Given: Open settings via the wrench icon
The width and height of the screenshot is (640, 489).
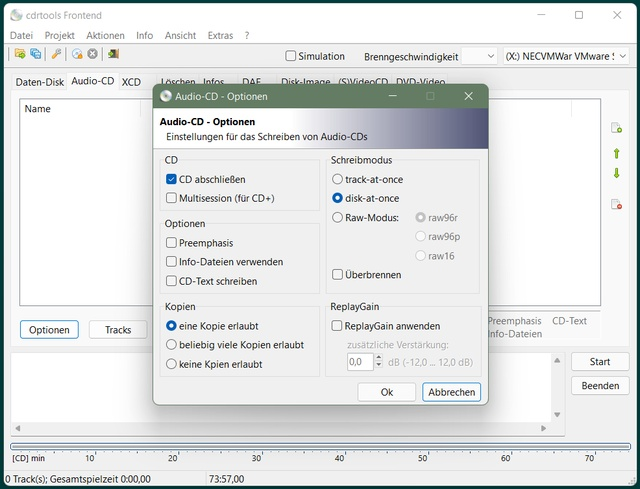Looking at the screenshot, I should click(56, 54).
